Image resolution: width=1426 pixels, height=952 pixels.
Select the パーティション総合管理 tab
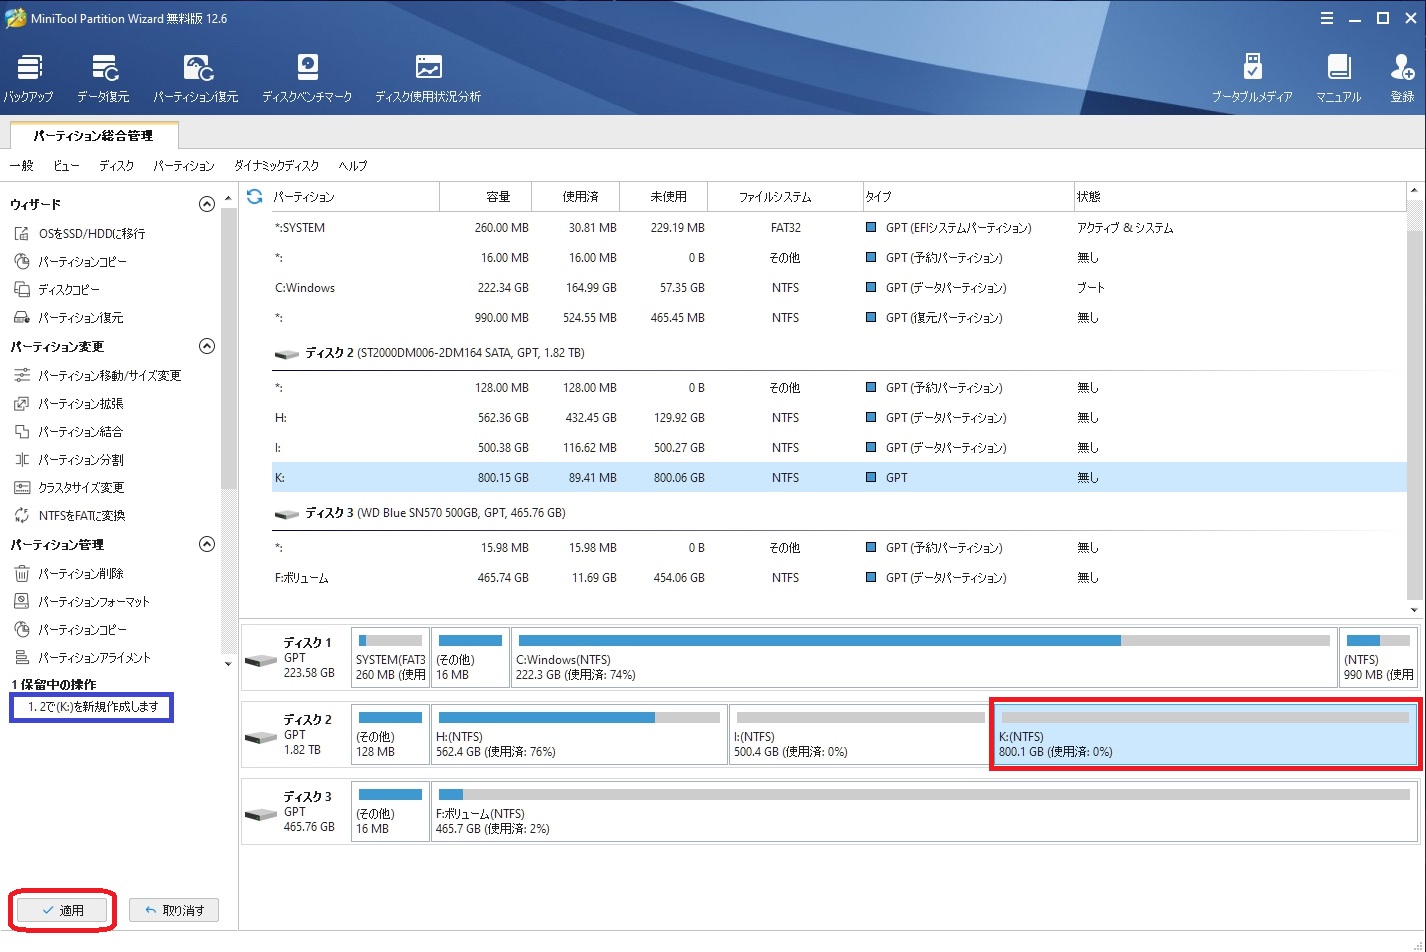tap(94, 135)
